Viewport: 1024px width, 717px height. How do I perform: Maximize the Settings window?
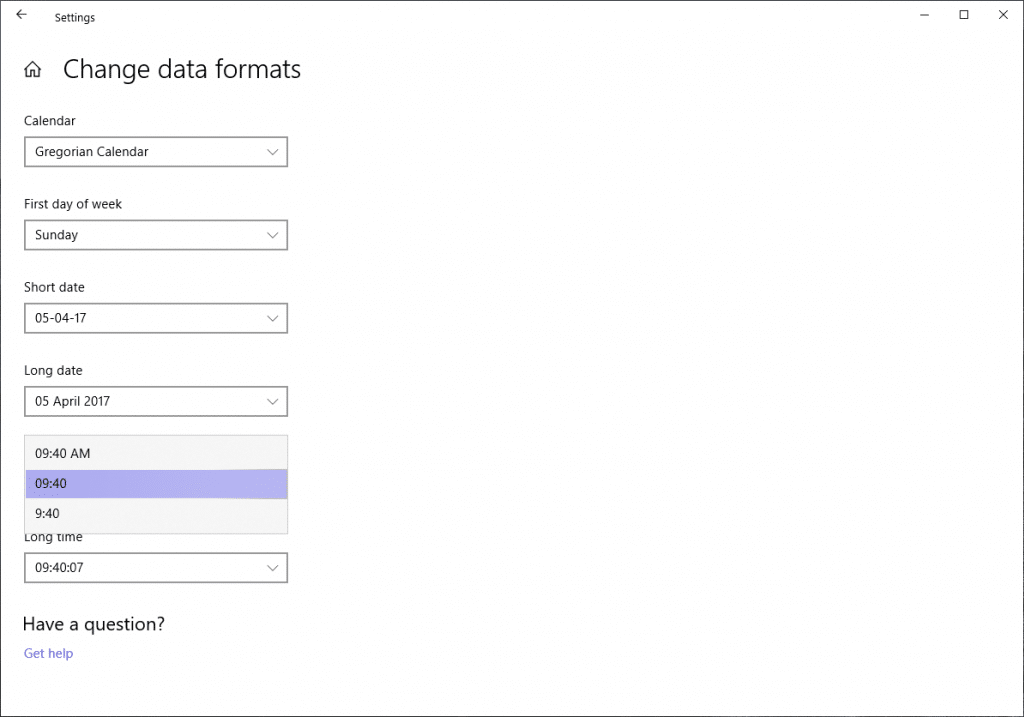pyautogui.click(x=963, y=15)
